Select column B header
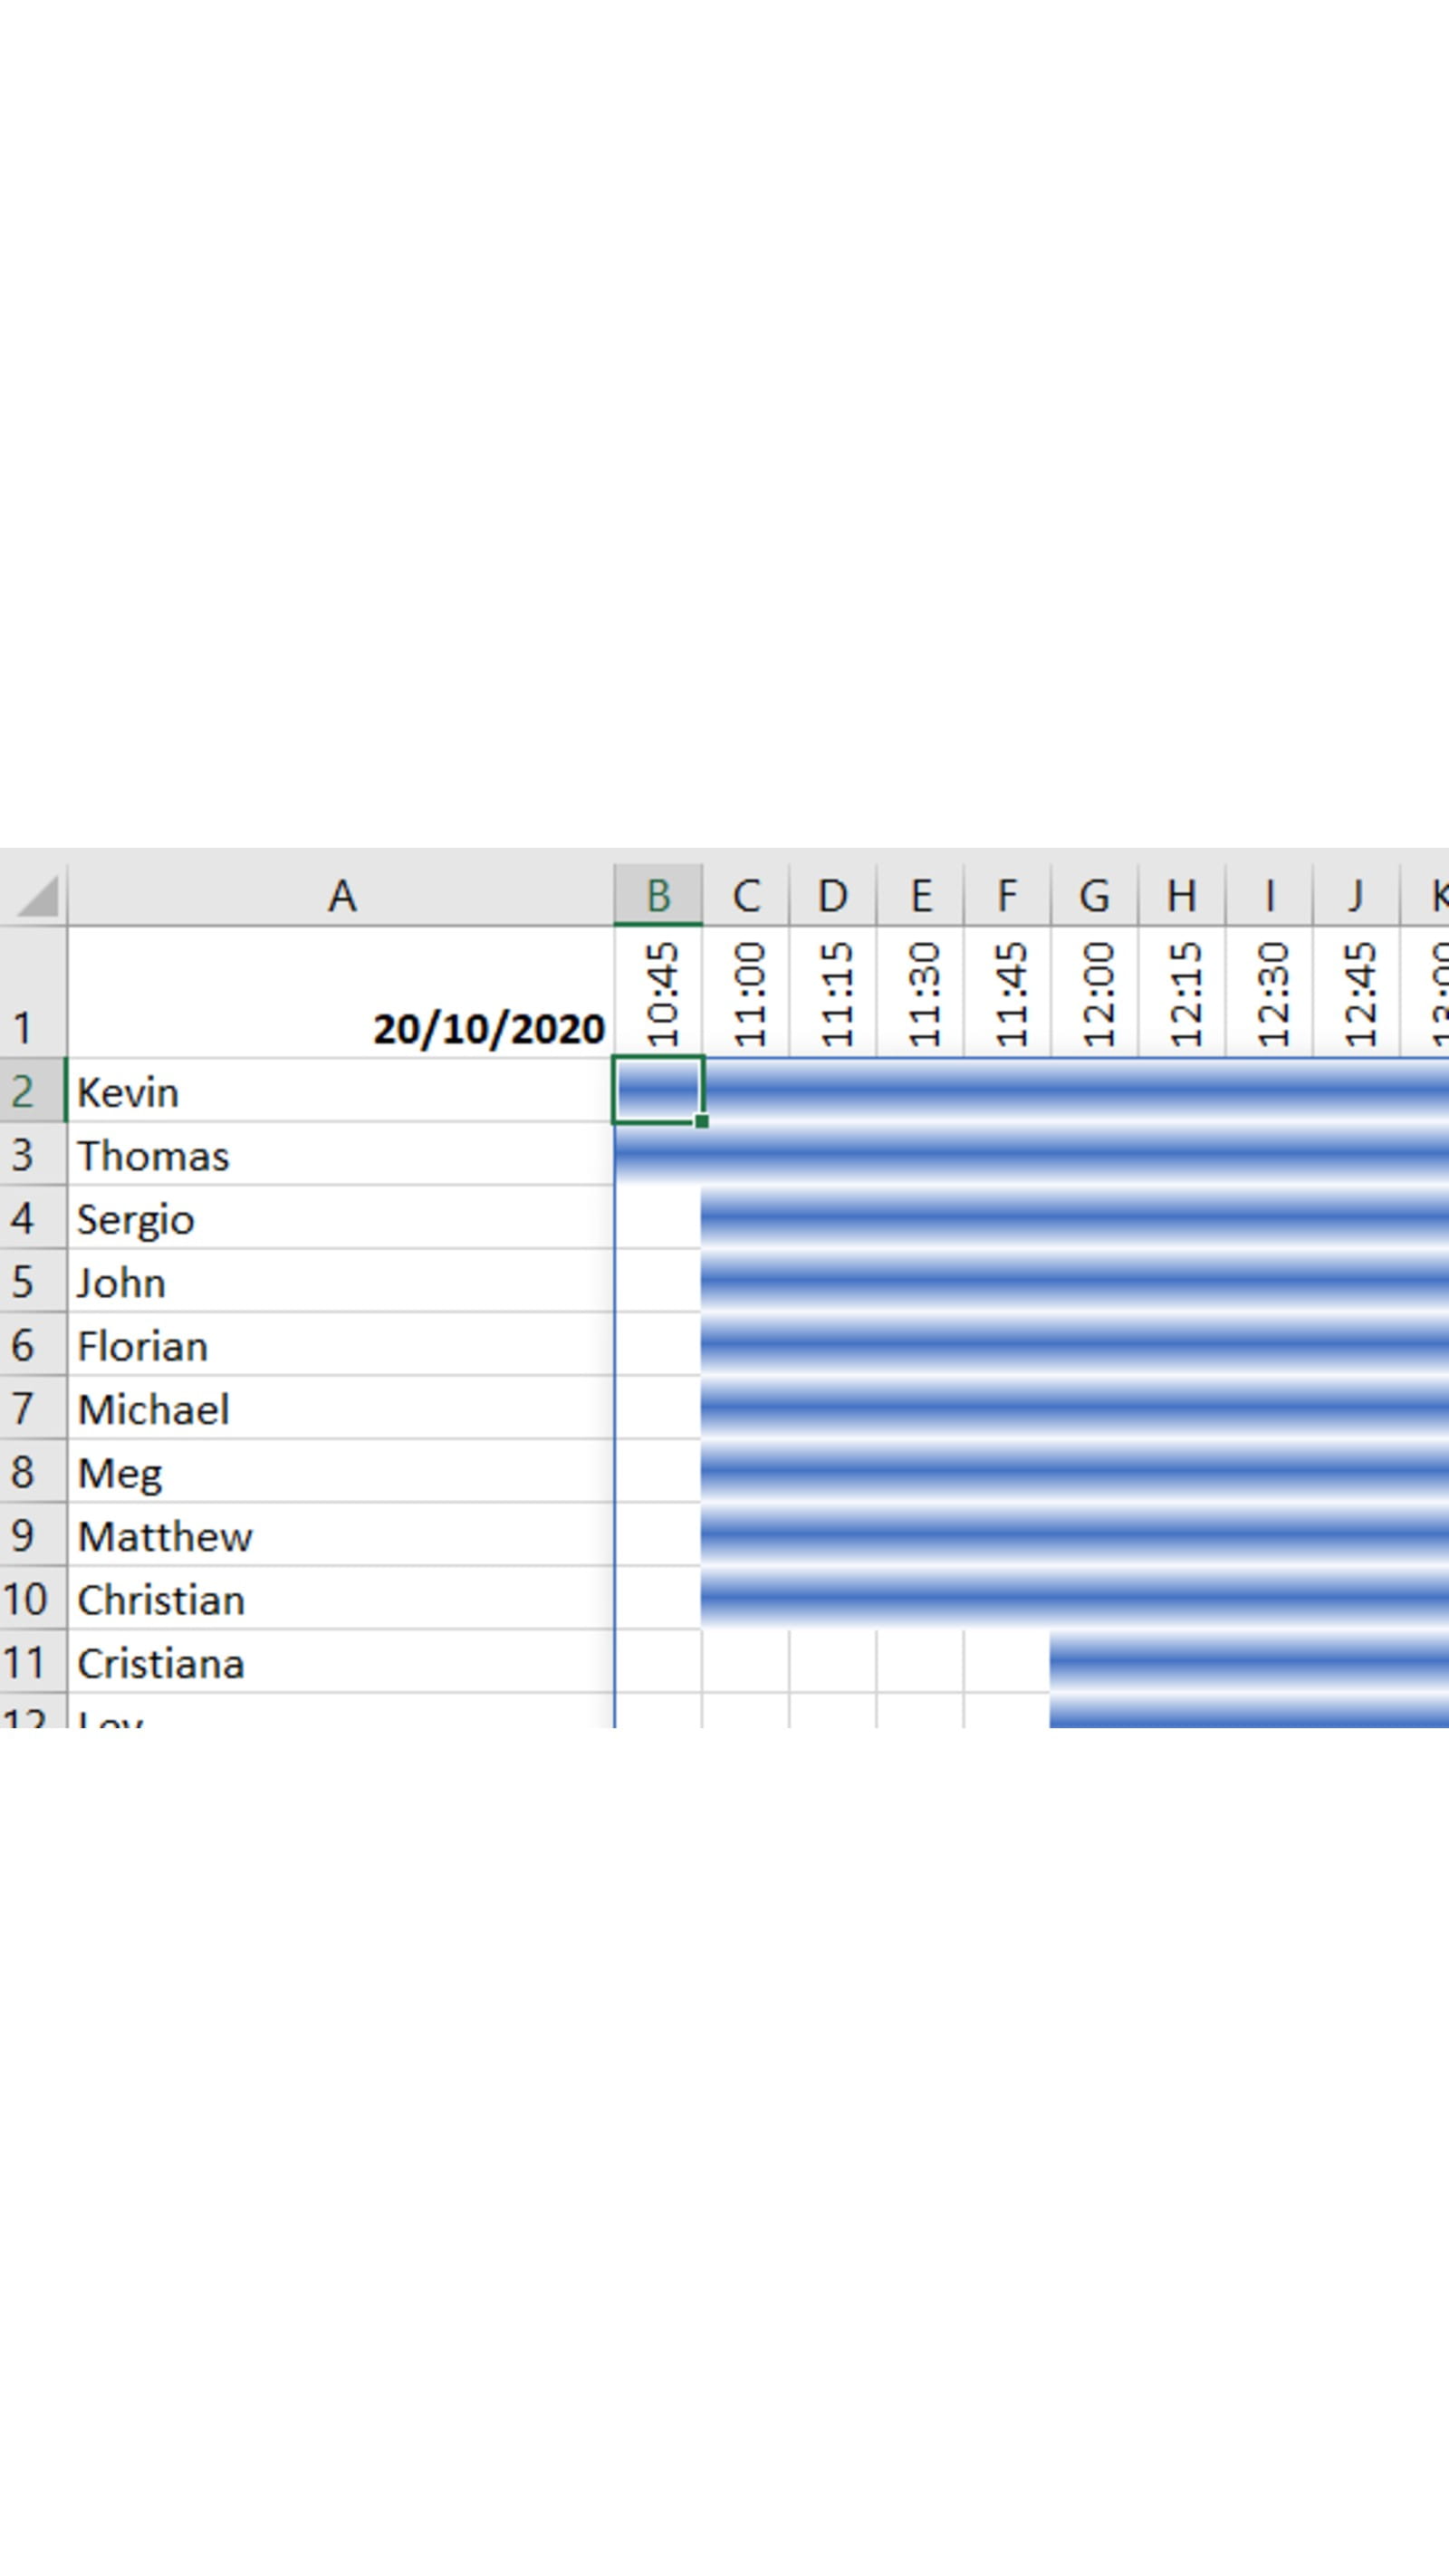The height and width of the screenshot is (2576, 1449). [657, 895]
